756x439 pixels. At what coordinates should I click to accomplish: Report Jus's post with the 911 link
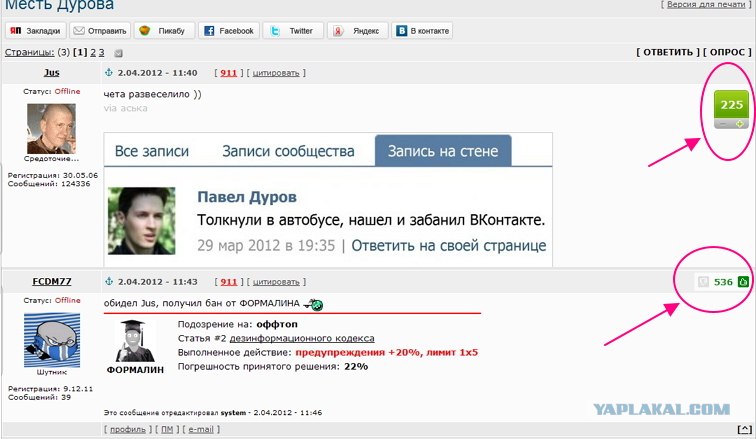tap(229, 73)
